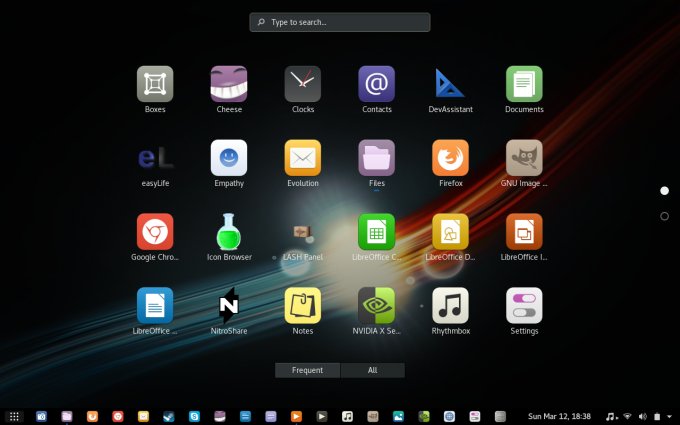Click the Firefox icon in the dock
The image size is (680, 425).
(92, 416)
